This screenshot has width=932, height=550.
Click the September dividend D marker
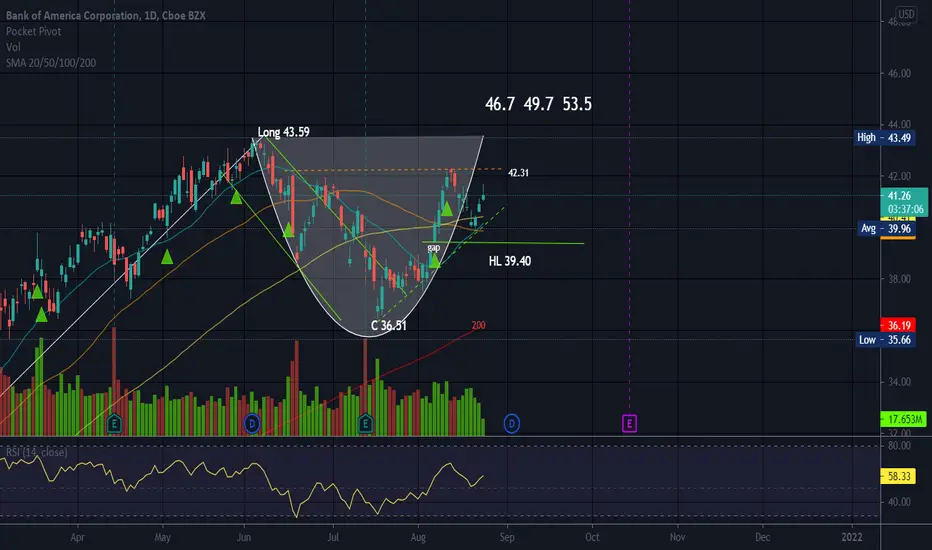[x=512, y=423]
